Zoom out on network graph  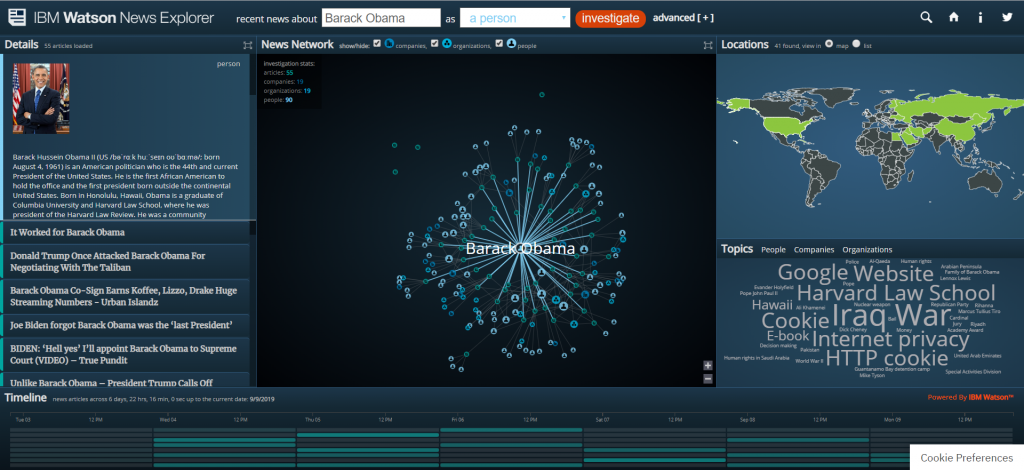(x=708, y=379)
